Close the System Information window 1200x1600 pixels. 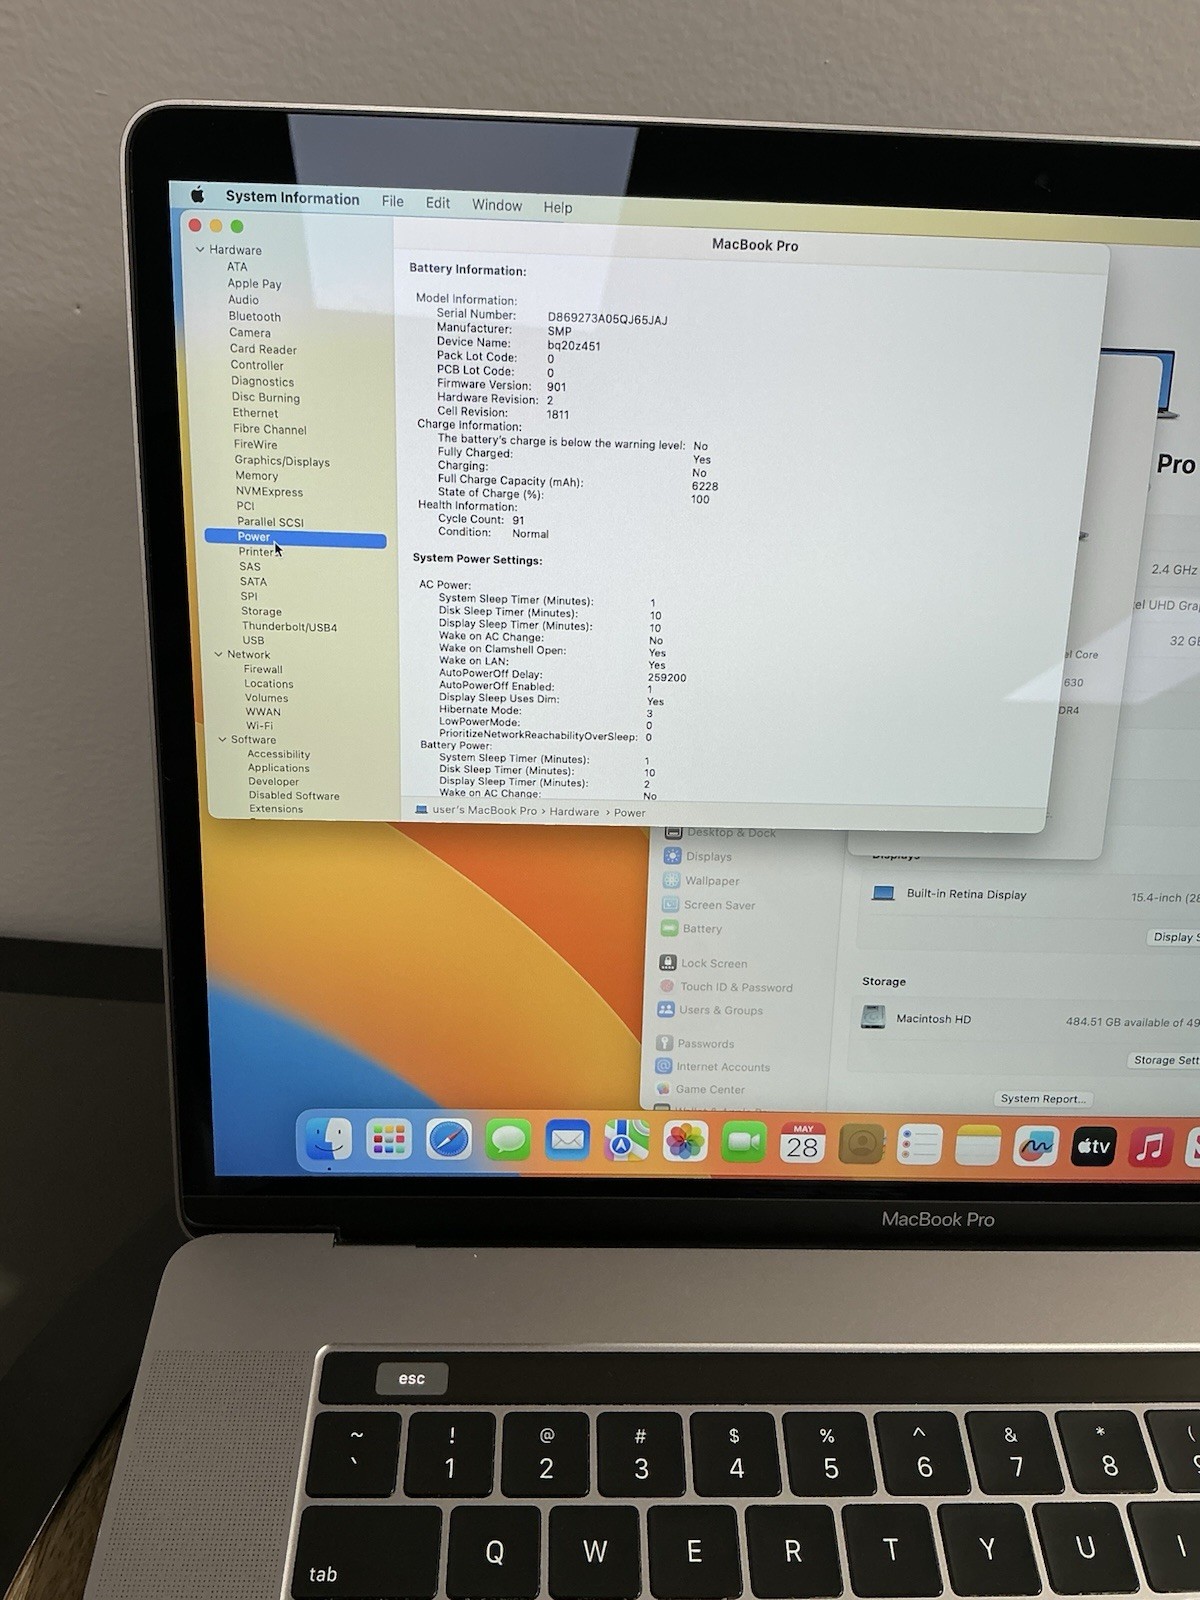coord(195,225)
